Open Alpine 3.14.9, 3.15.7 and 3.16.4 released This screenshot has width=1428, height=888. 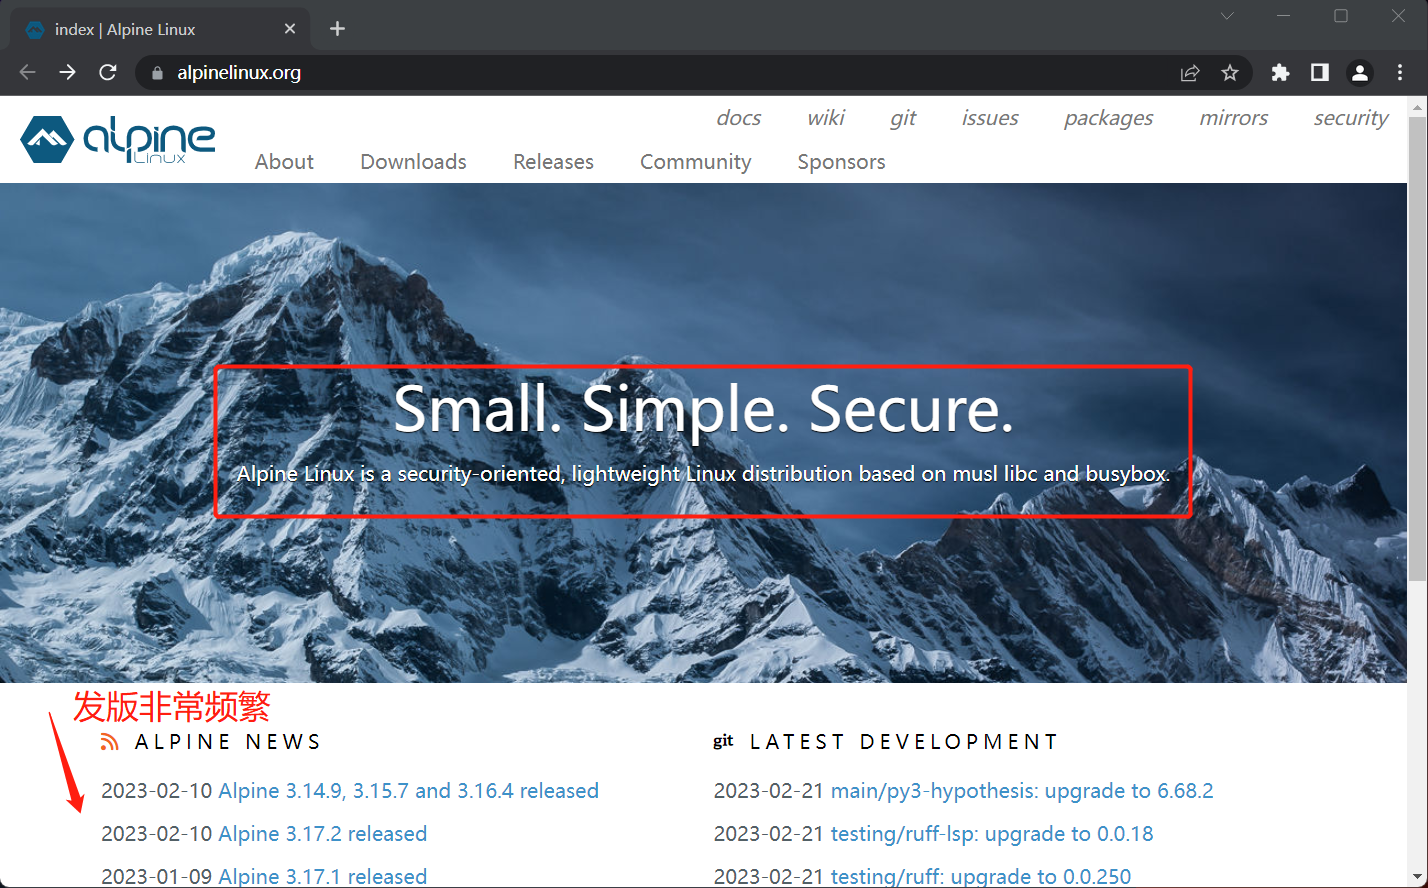[408, 791]
